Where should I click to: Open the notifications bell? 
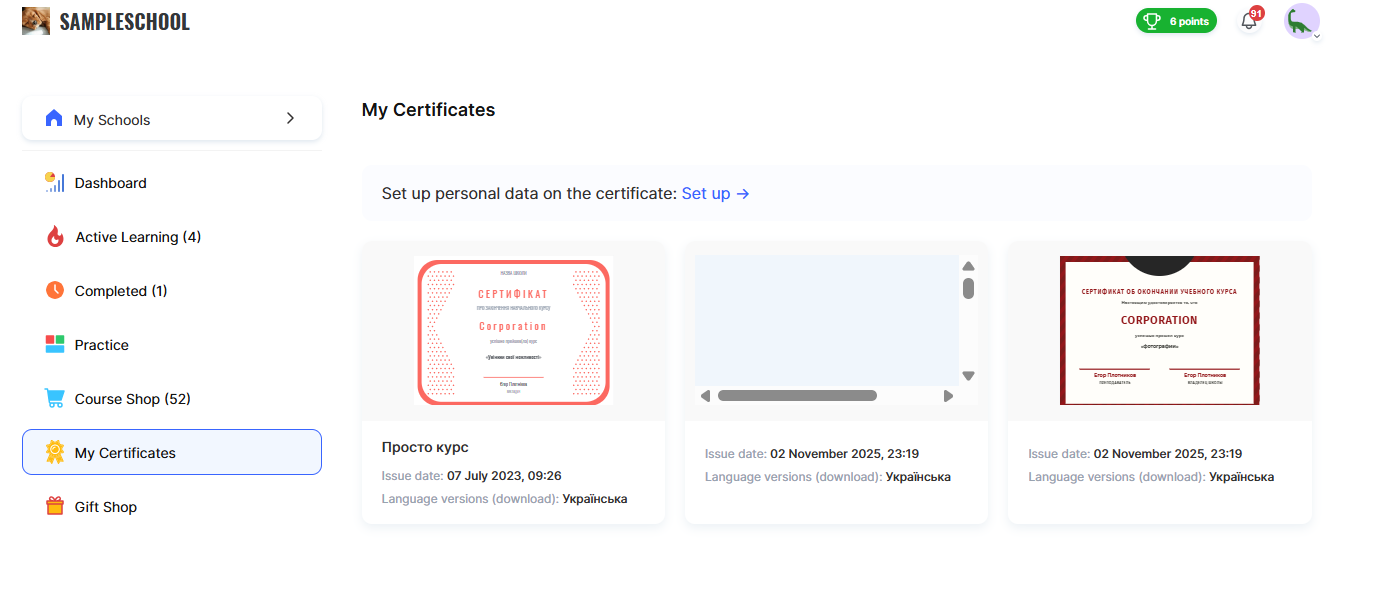(x=1249, y=21)
